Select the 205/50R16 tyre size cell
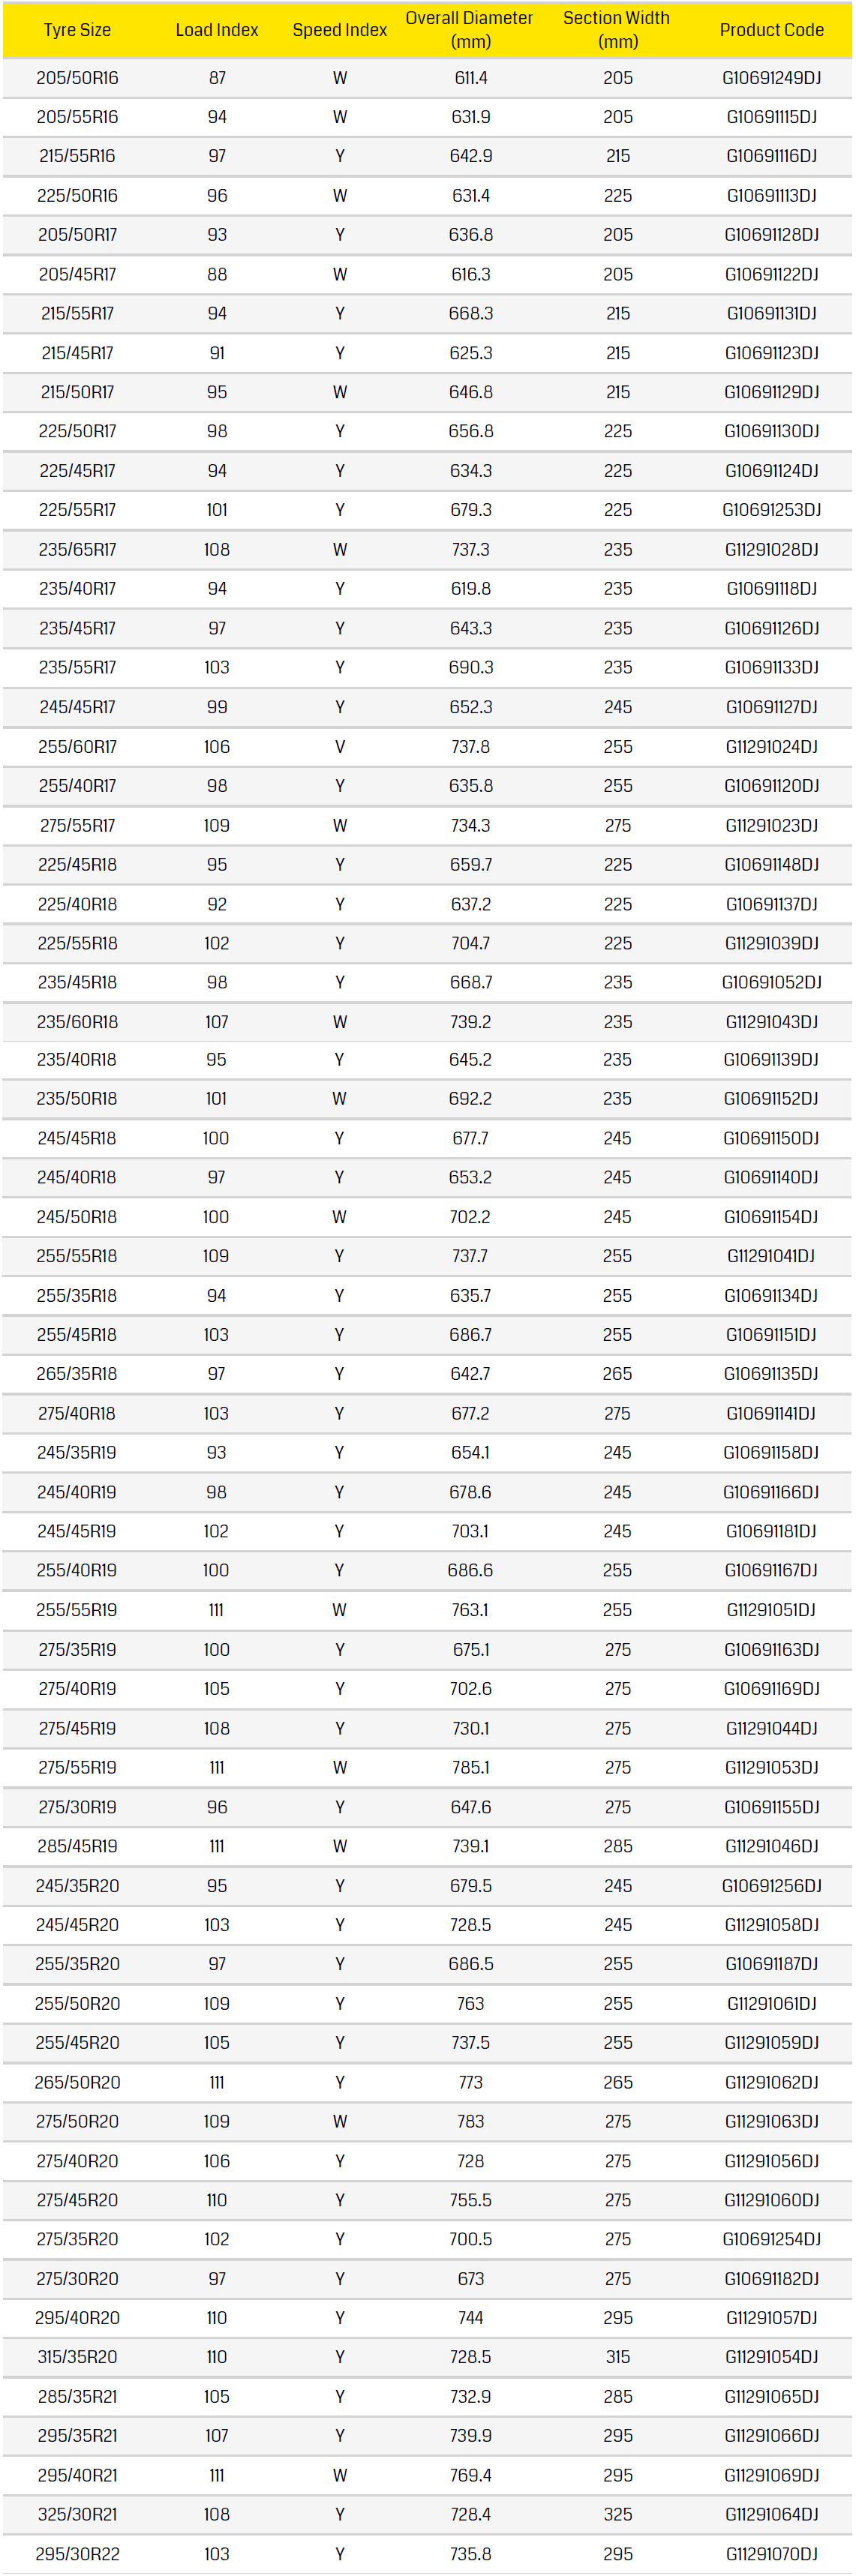The width and height of the screenshot is (856, 2576). coord(77,78)
